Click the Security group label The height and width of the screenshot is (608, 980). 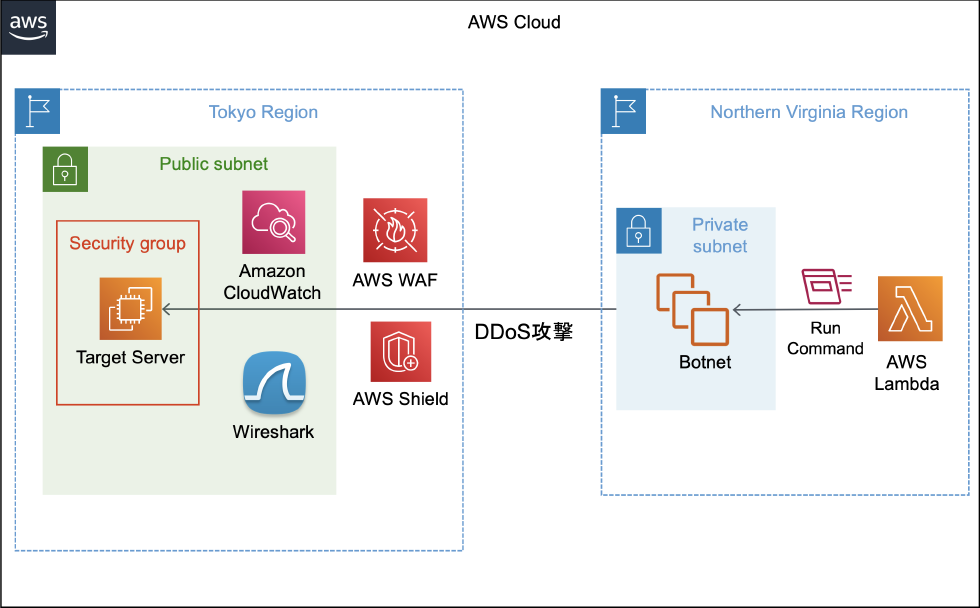tap(128, 243)
